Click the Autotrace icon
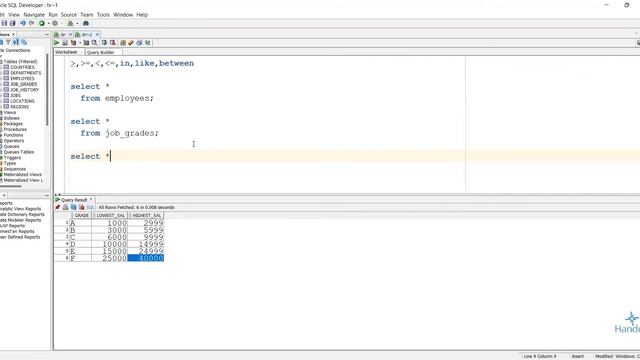Screen dimensions: 640x360 (x=86, y=43)
